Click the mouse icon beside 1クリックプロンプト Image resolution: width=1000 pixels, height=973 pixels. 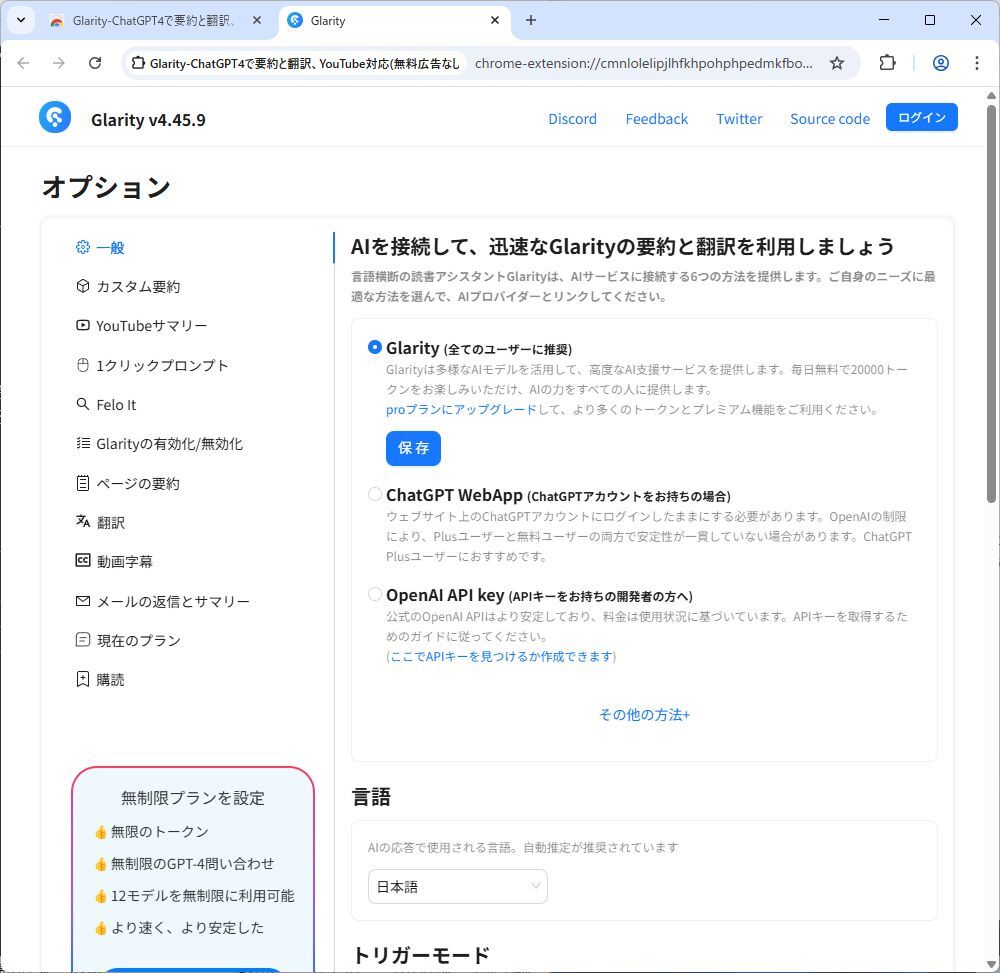(x=82, y=365)
